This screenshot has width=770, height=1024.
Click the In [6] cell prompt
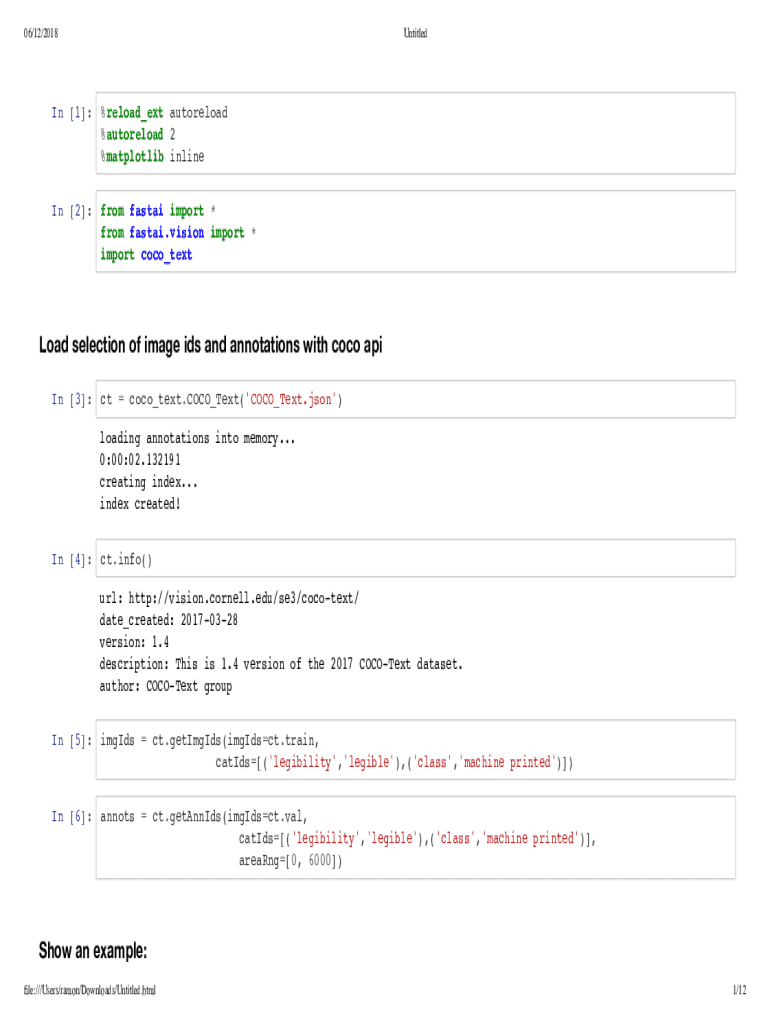tap(71, 817)
